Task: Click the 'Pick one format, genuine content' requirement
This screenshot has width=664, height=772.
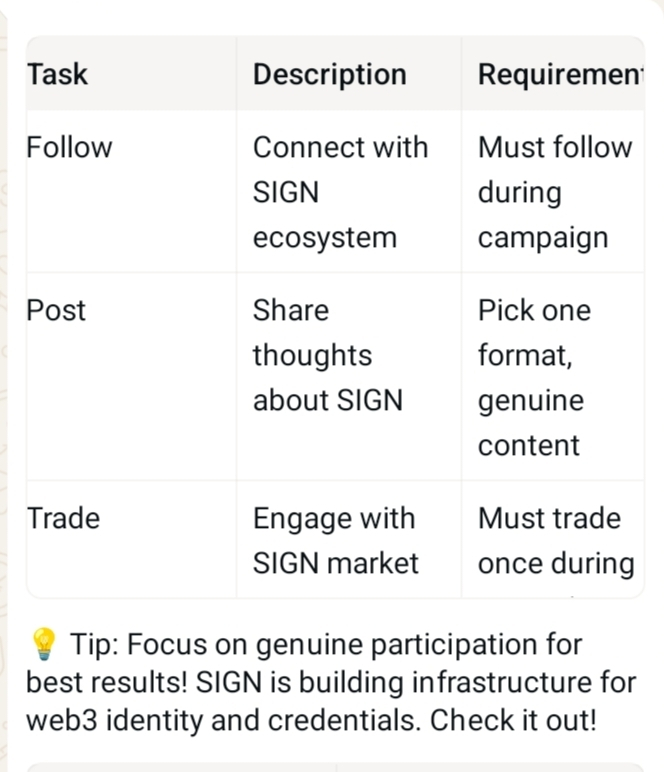Action: (x=534, y=378)
